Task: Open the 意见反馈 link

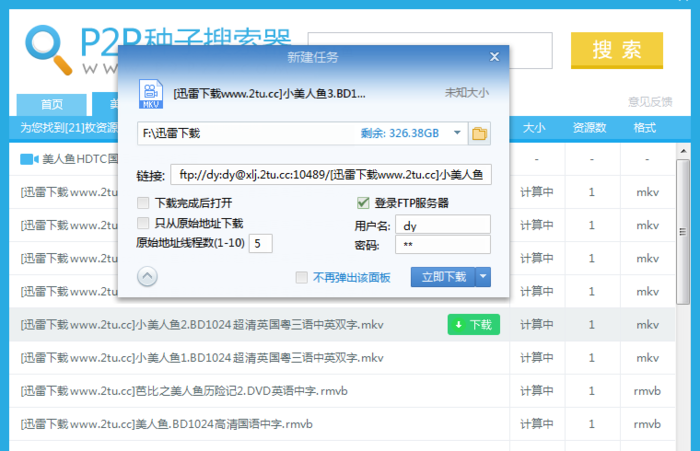Action: 650,102
